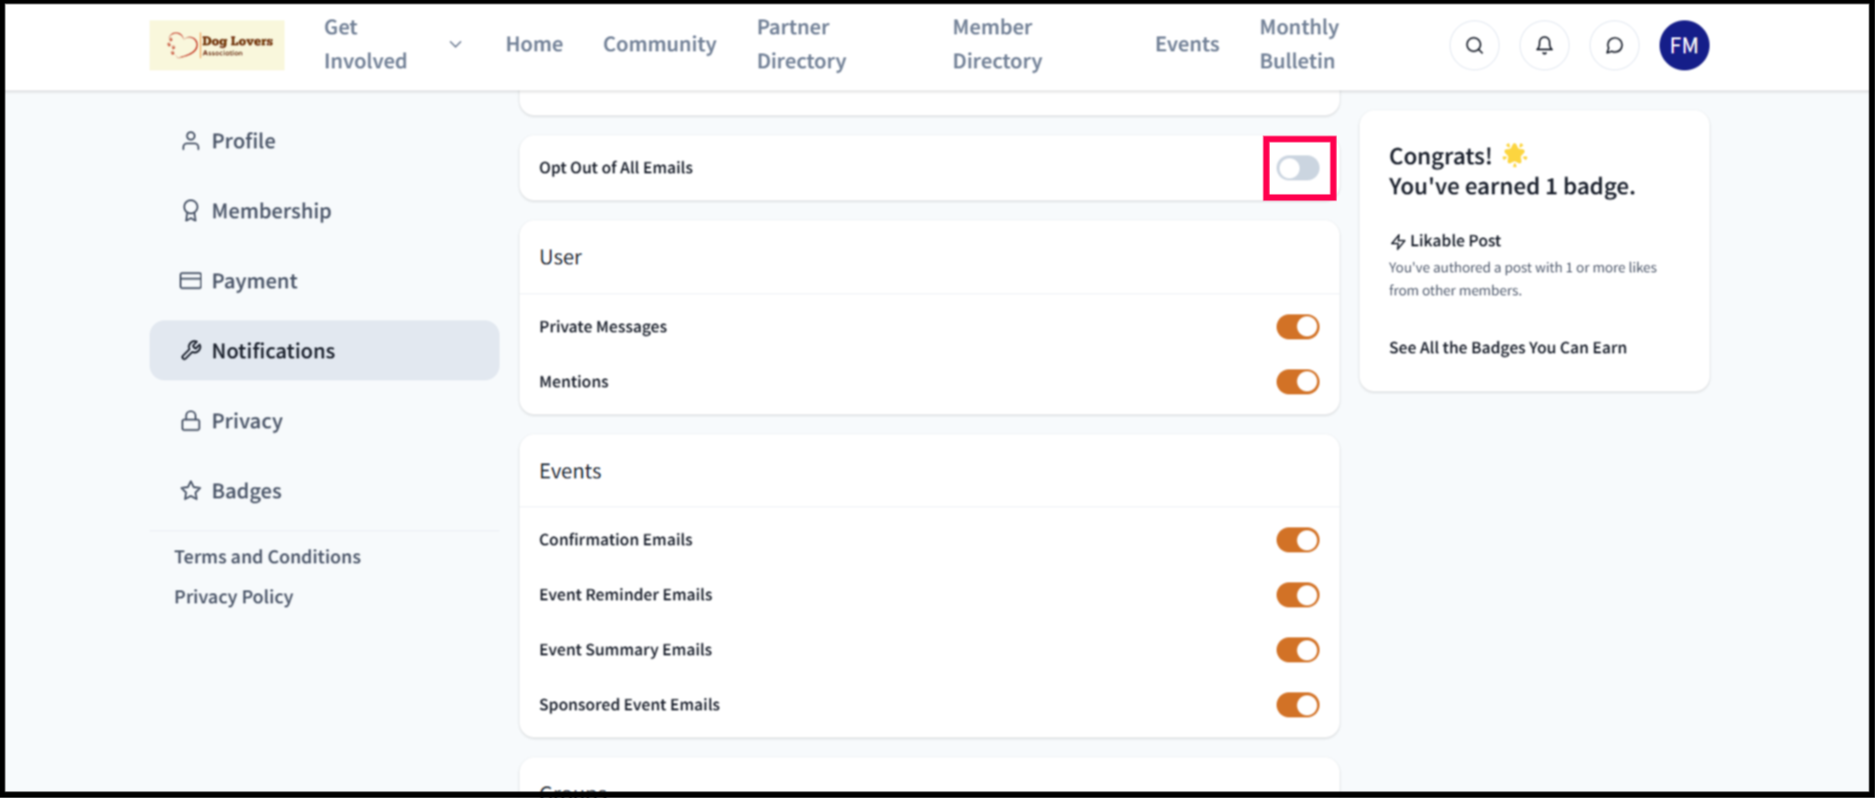
Task: Select Notifications label in sidebar
Action: pos(273,351)
